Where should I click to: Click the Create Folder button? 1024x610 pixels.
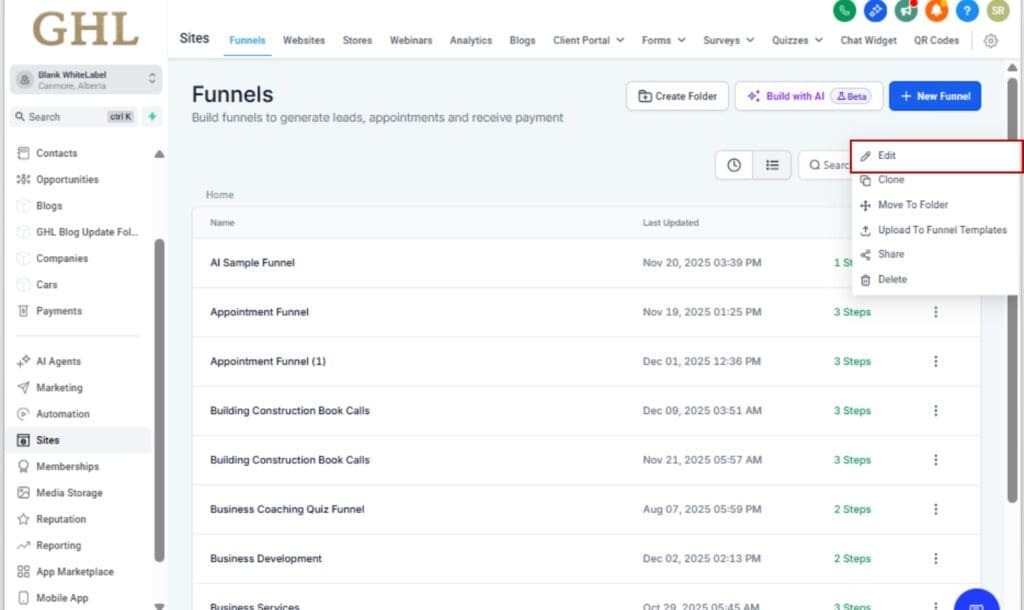[677, 96]
